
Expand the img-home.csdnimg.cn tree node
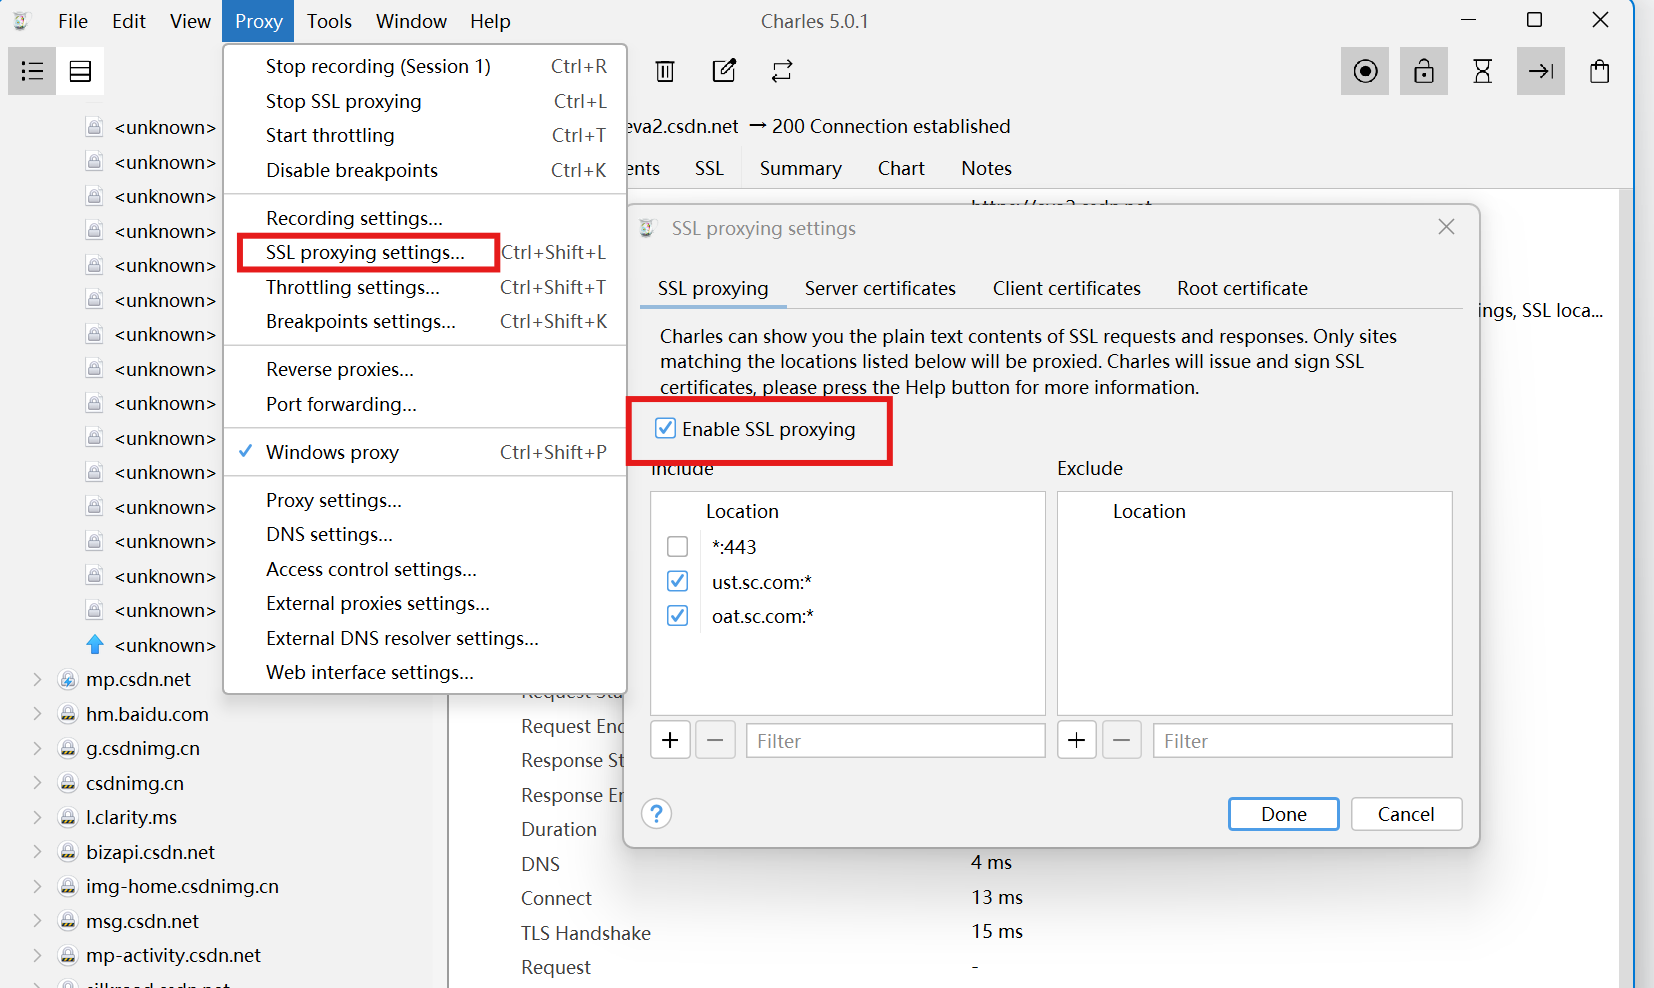tap(37, 887)
